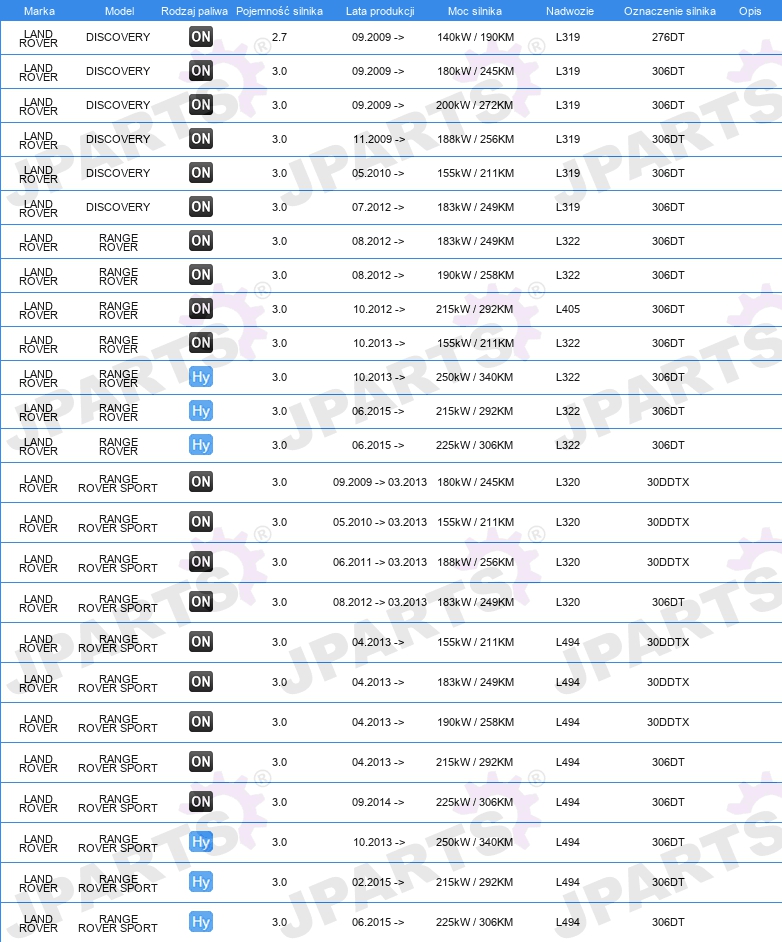Click the ON icon in the Range Rover Sport 08.2012 row
The image size is (782, 942).
pos(201,601)
